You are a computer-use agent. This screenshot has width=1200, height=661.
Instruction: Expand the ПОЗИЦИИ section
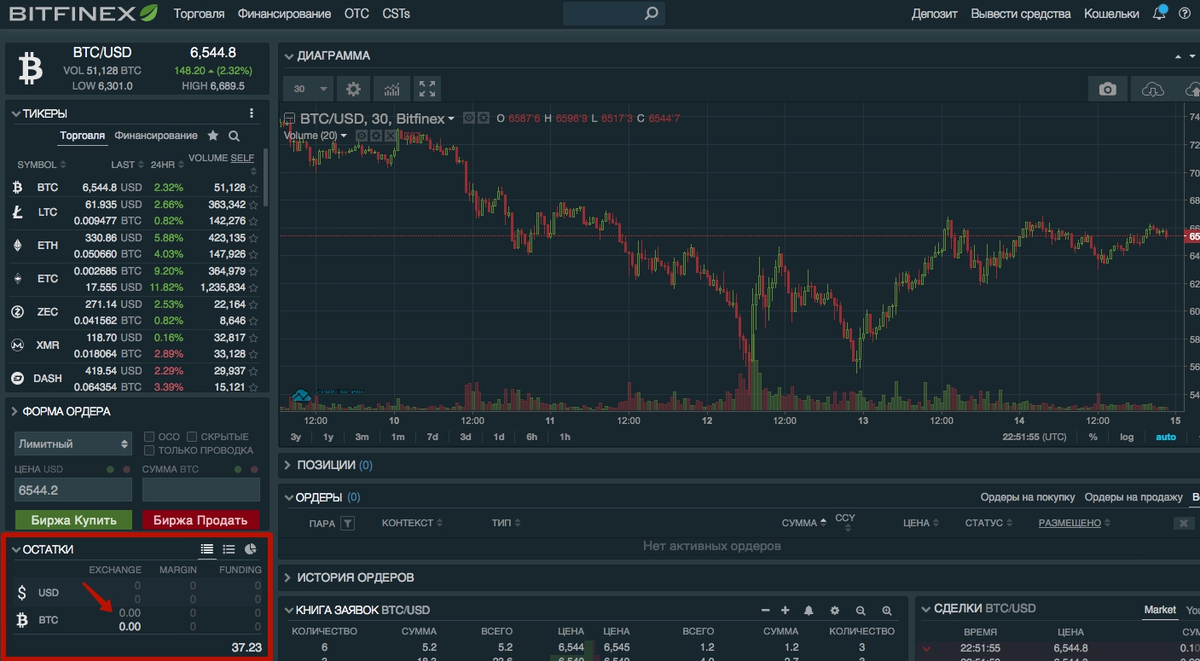(x=289, y=464)
